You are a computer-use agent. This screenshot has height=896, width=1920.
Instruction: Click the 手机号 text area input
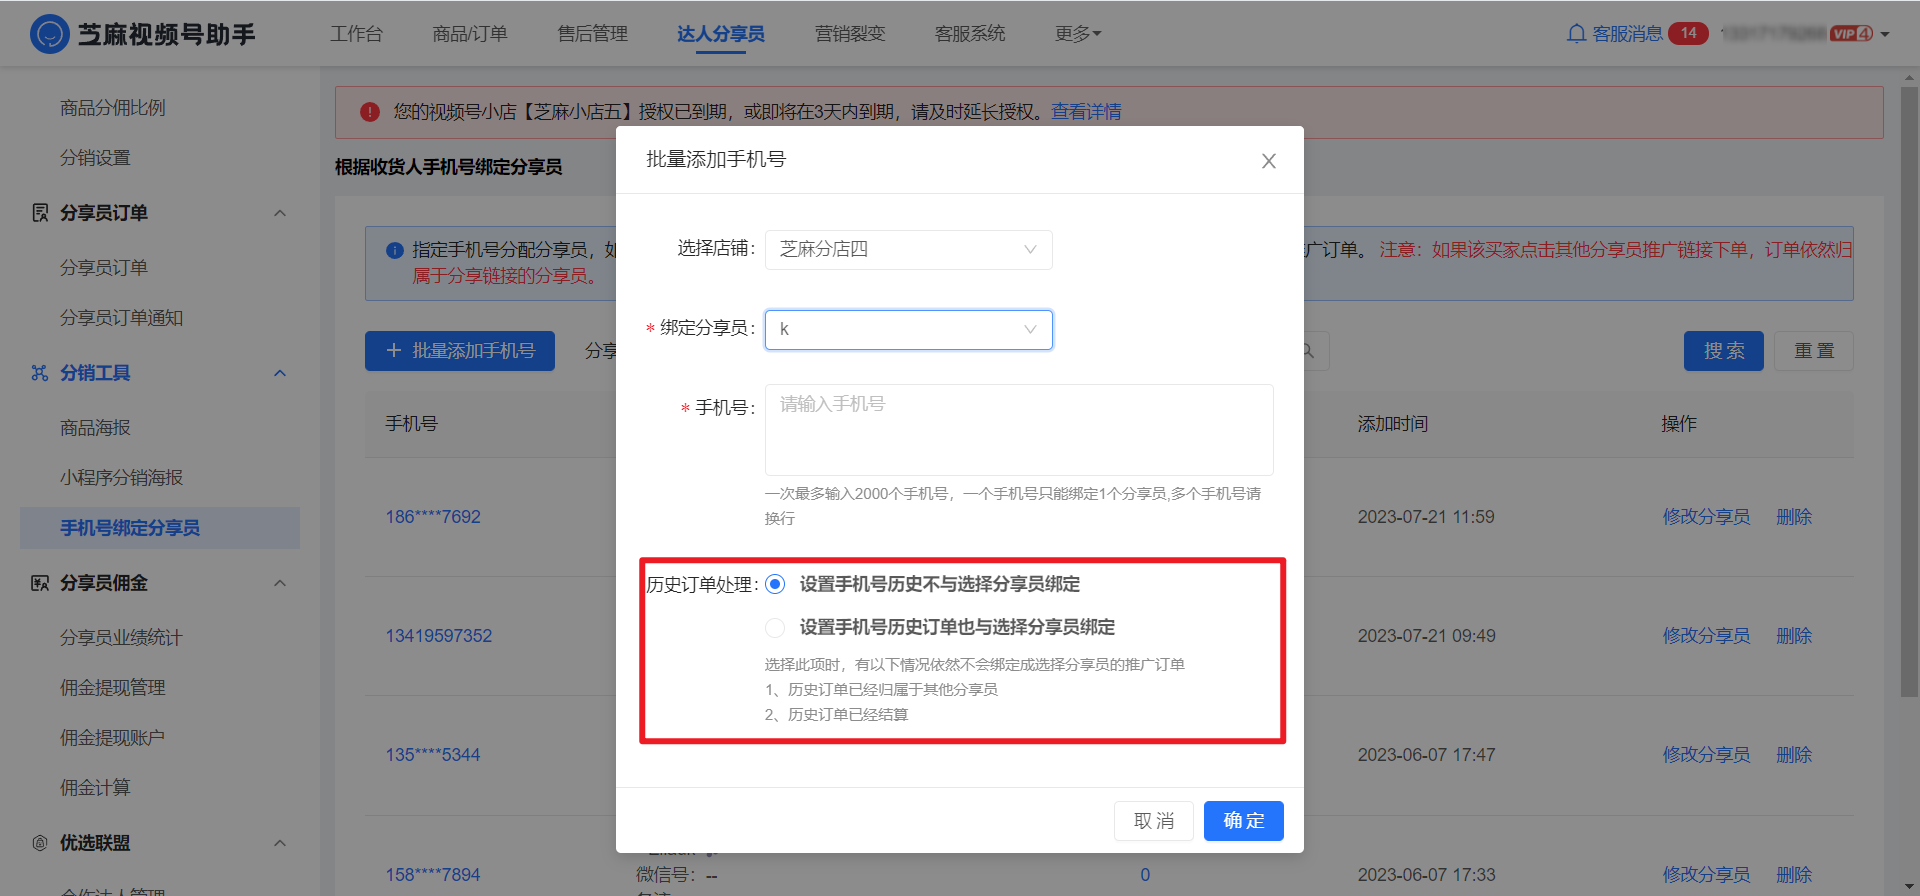tap(1019, 430)
